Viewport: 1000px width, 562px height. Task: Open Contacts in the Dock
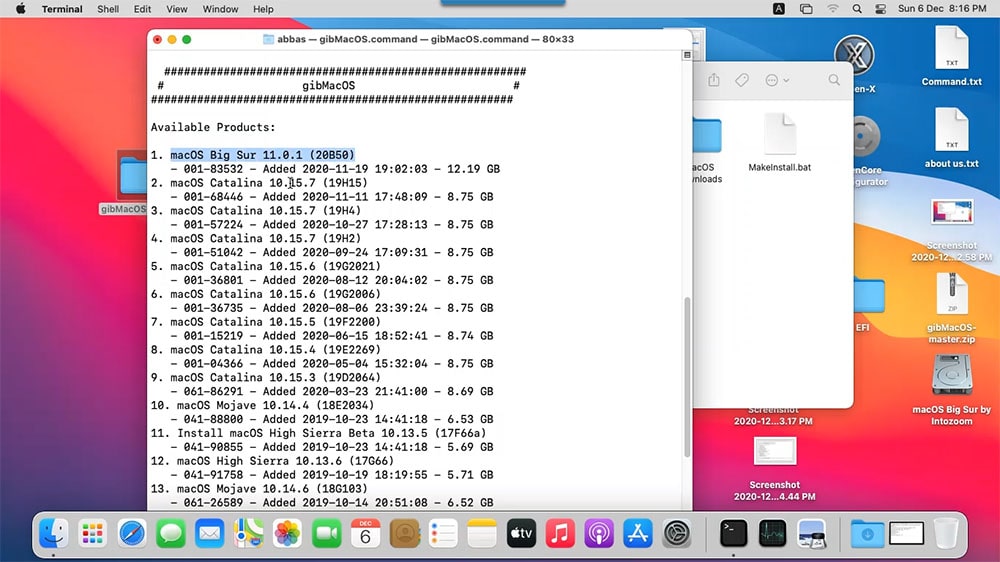(404, 533)
